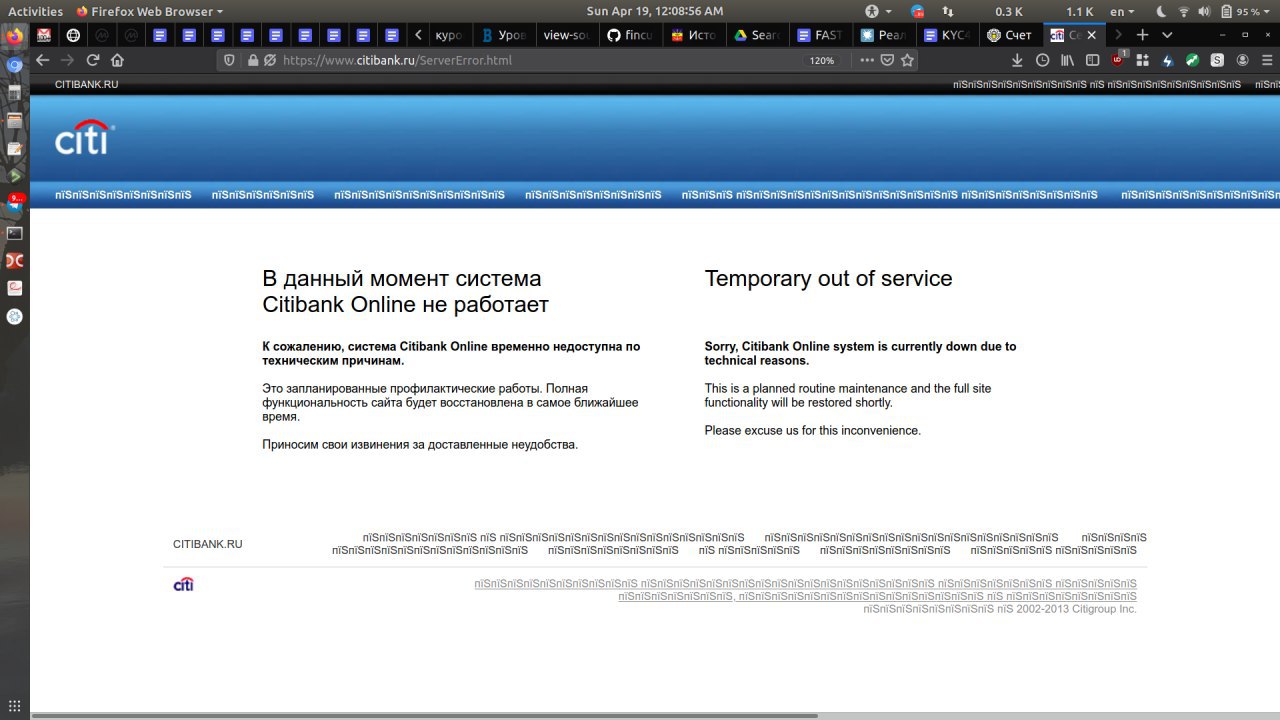Reload the Citibank error page
The width and height of the screenshot is (1280, 720).
pyautogui.click(x=93, y=60)
